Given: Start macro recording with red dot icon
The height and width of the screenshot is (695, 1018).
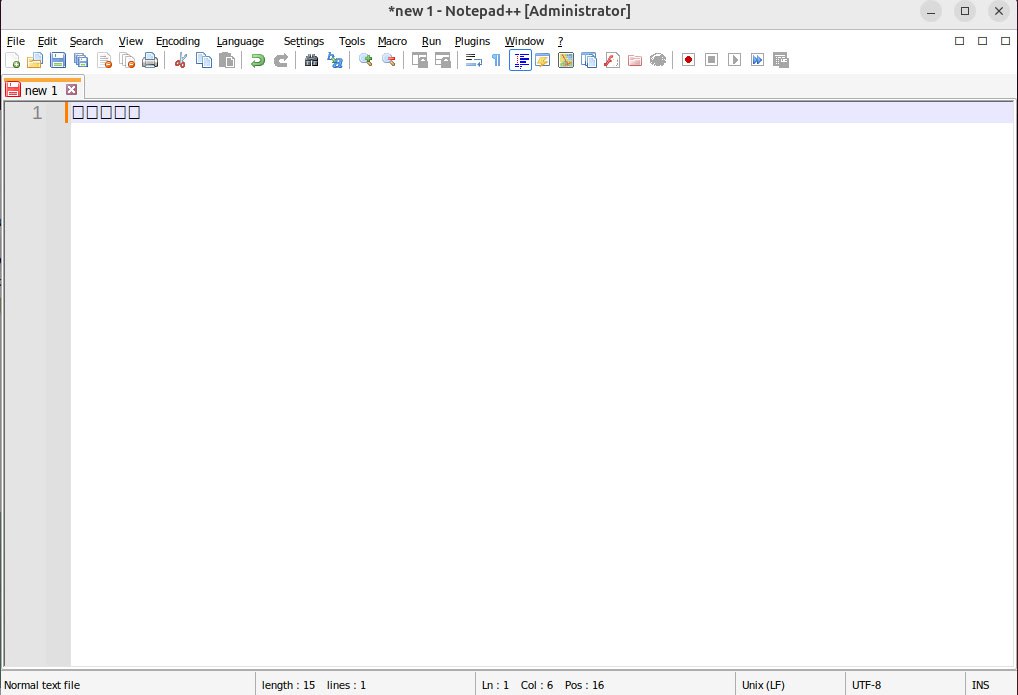Looking at the screenshot, I should click(x=688, y=60).
